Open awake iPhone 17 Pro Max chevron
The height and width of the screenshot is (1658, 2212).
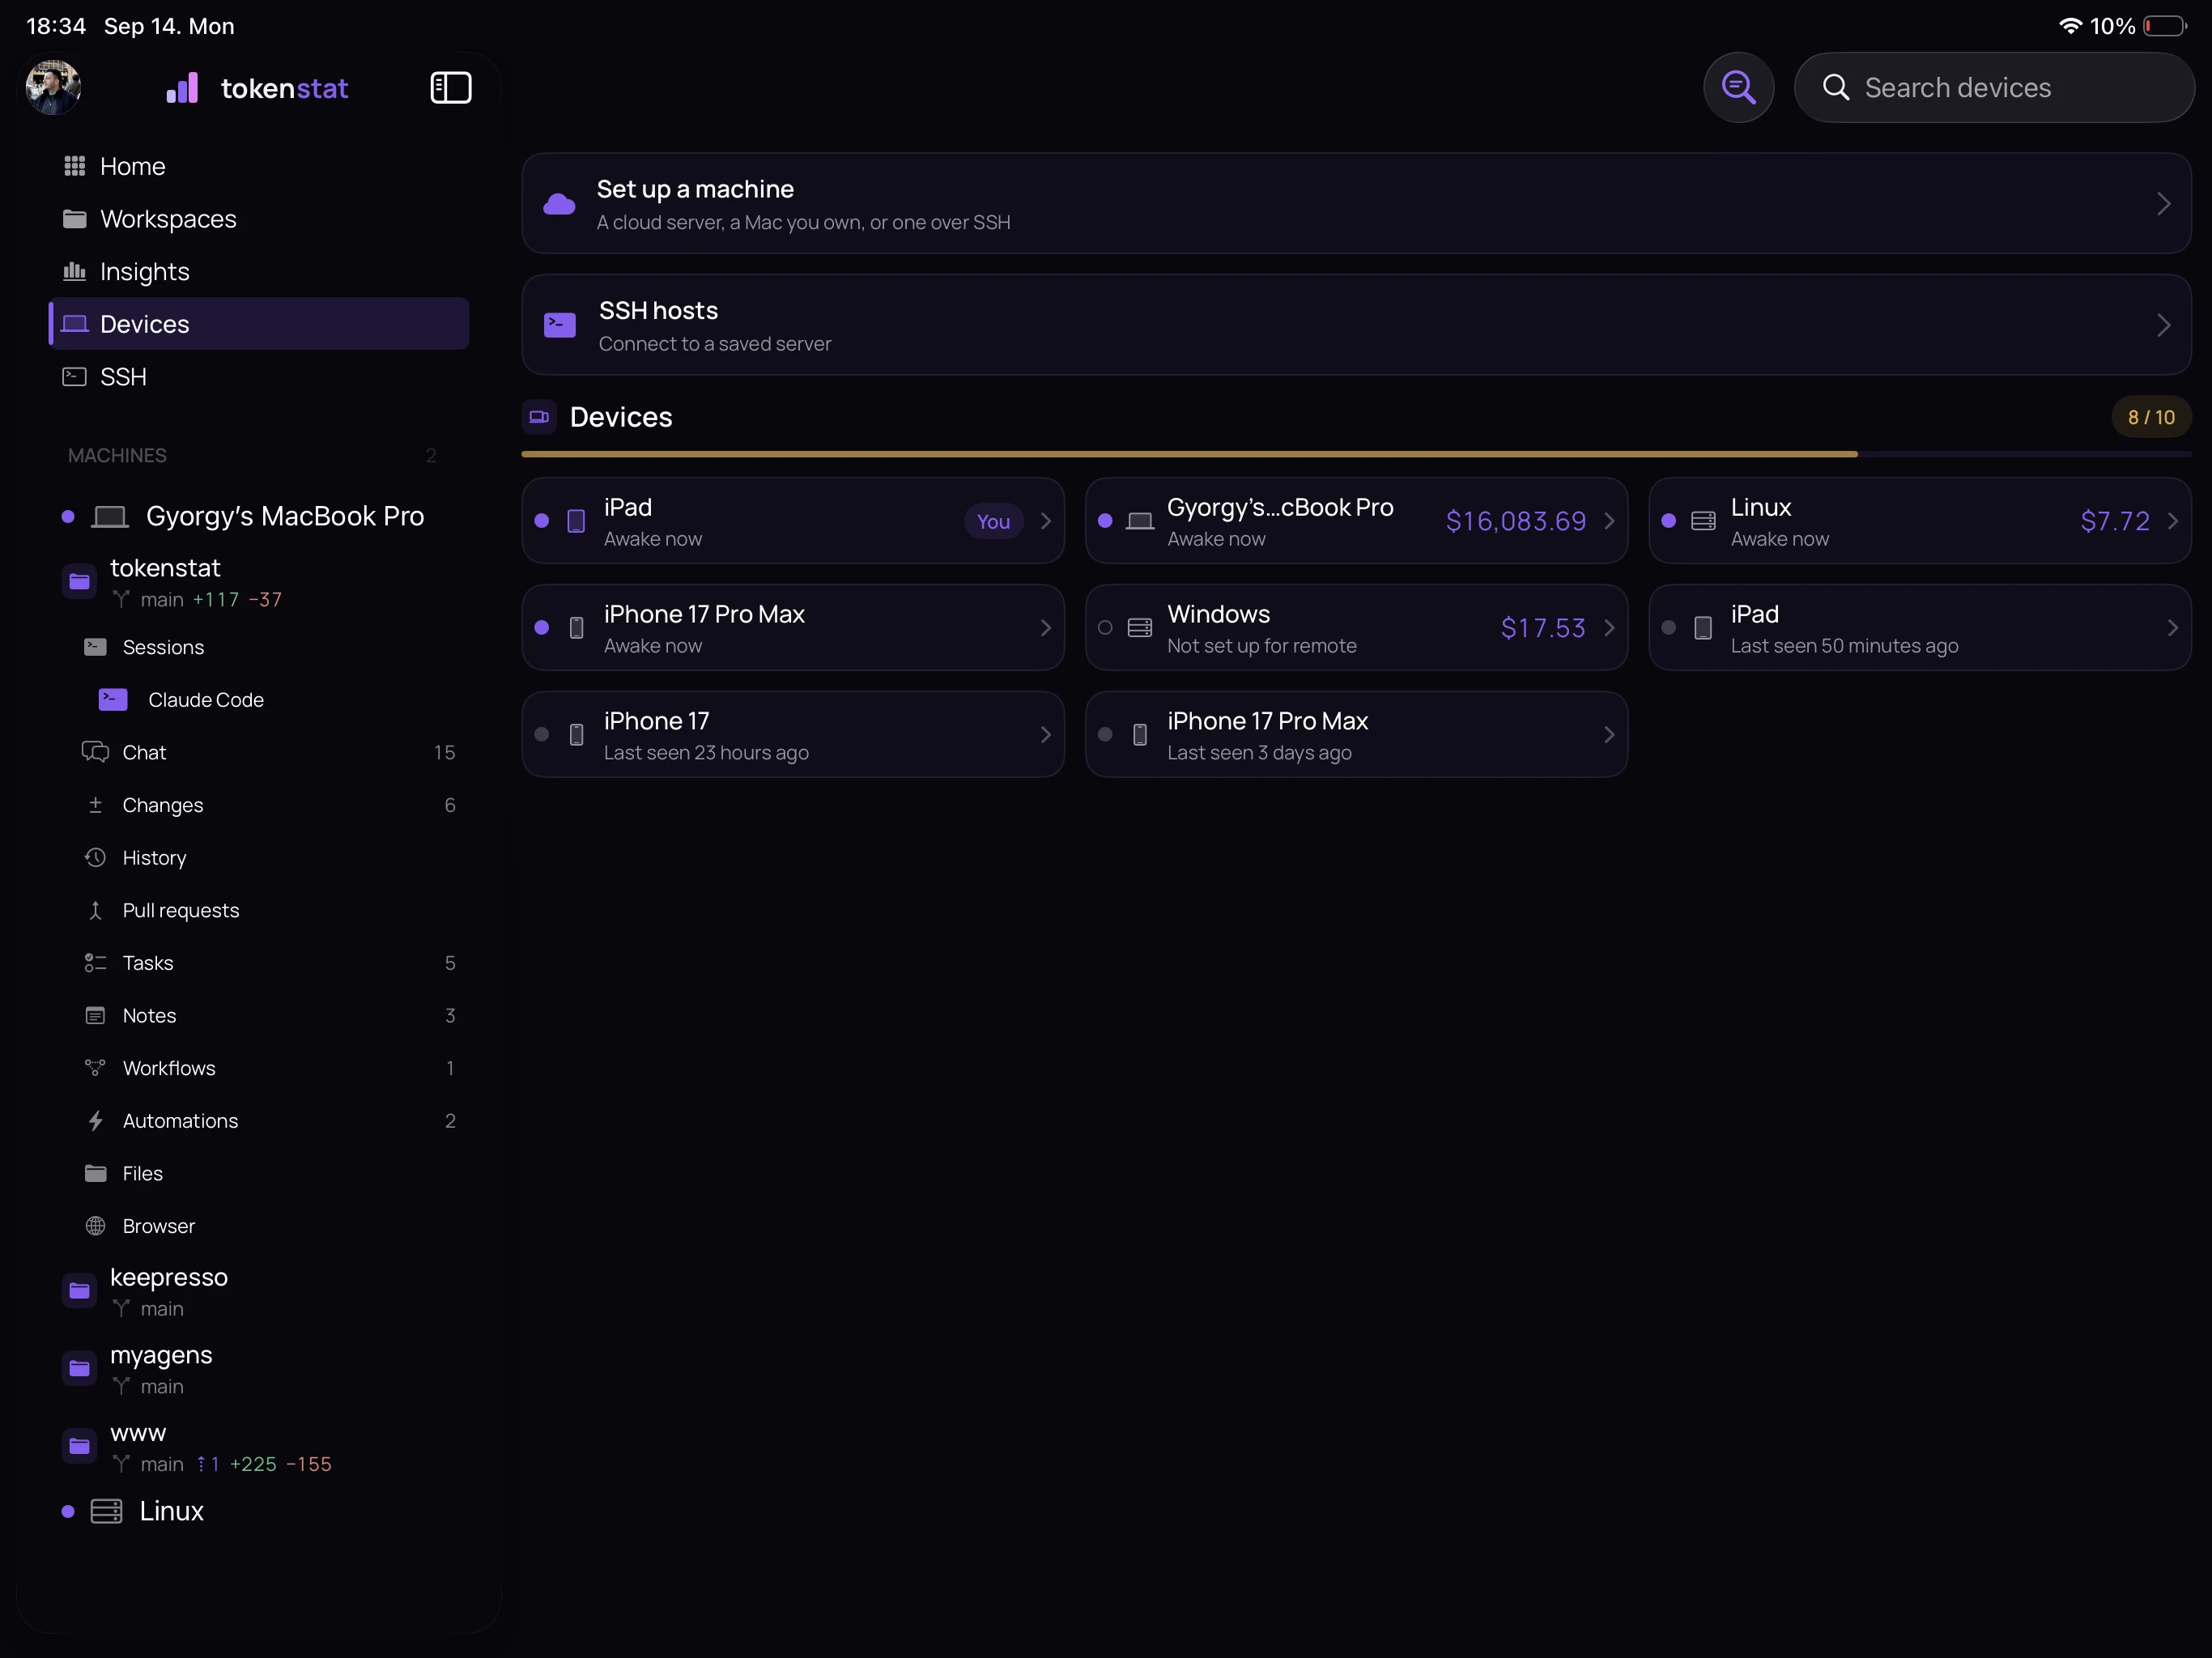[1045, 628]
